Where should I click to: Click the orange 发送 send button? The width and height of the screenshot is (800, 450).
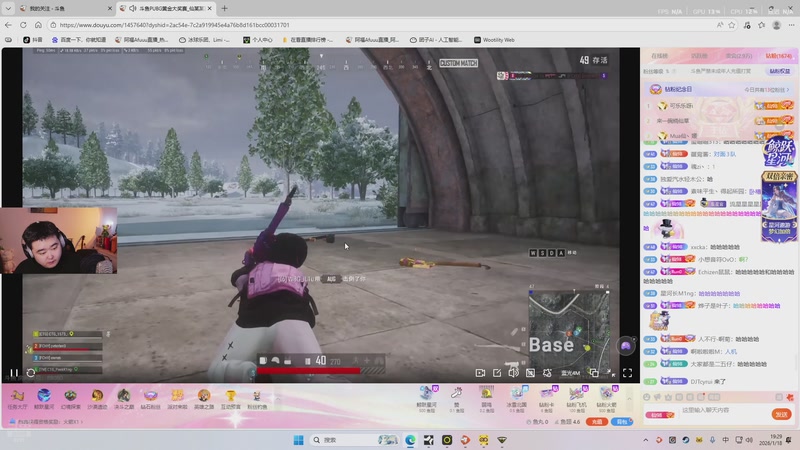(x=782, y=414)
